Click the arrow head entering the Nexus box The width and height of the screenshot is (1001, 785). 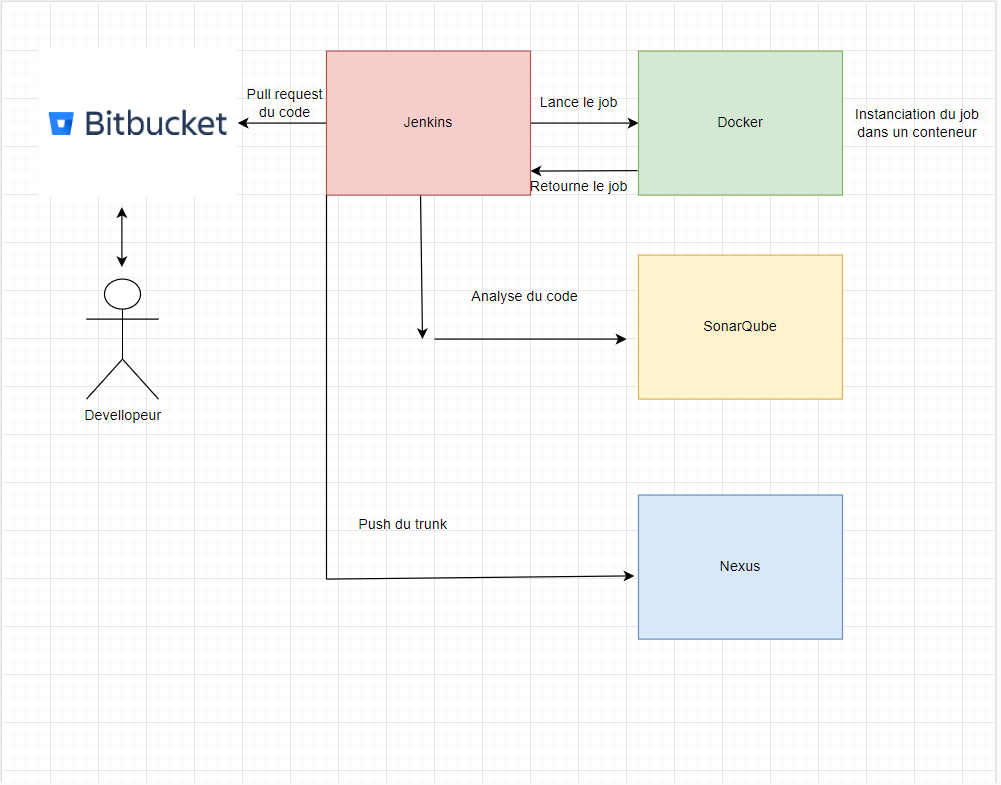click(x=629, y=576)
